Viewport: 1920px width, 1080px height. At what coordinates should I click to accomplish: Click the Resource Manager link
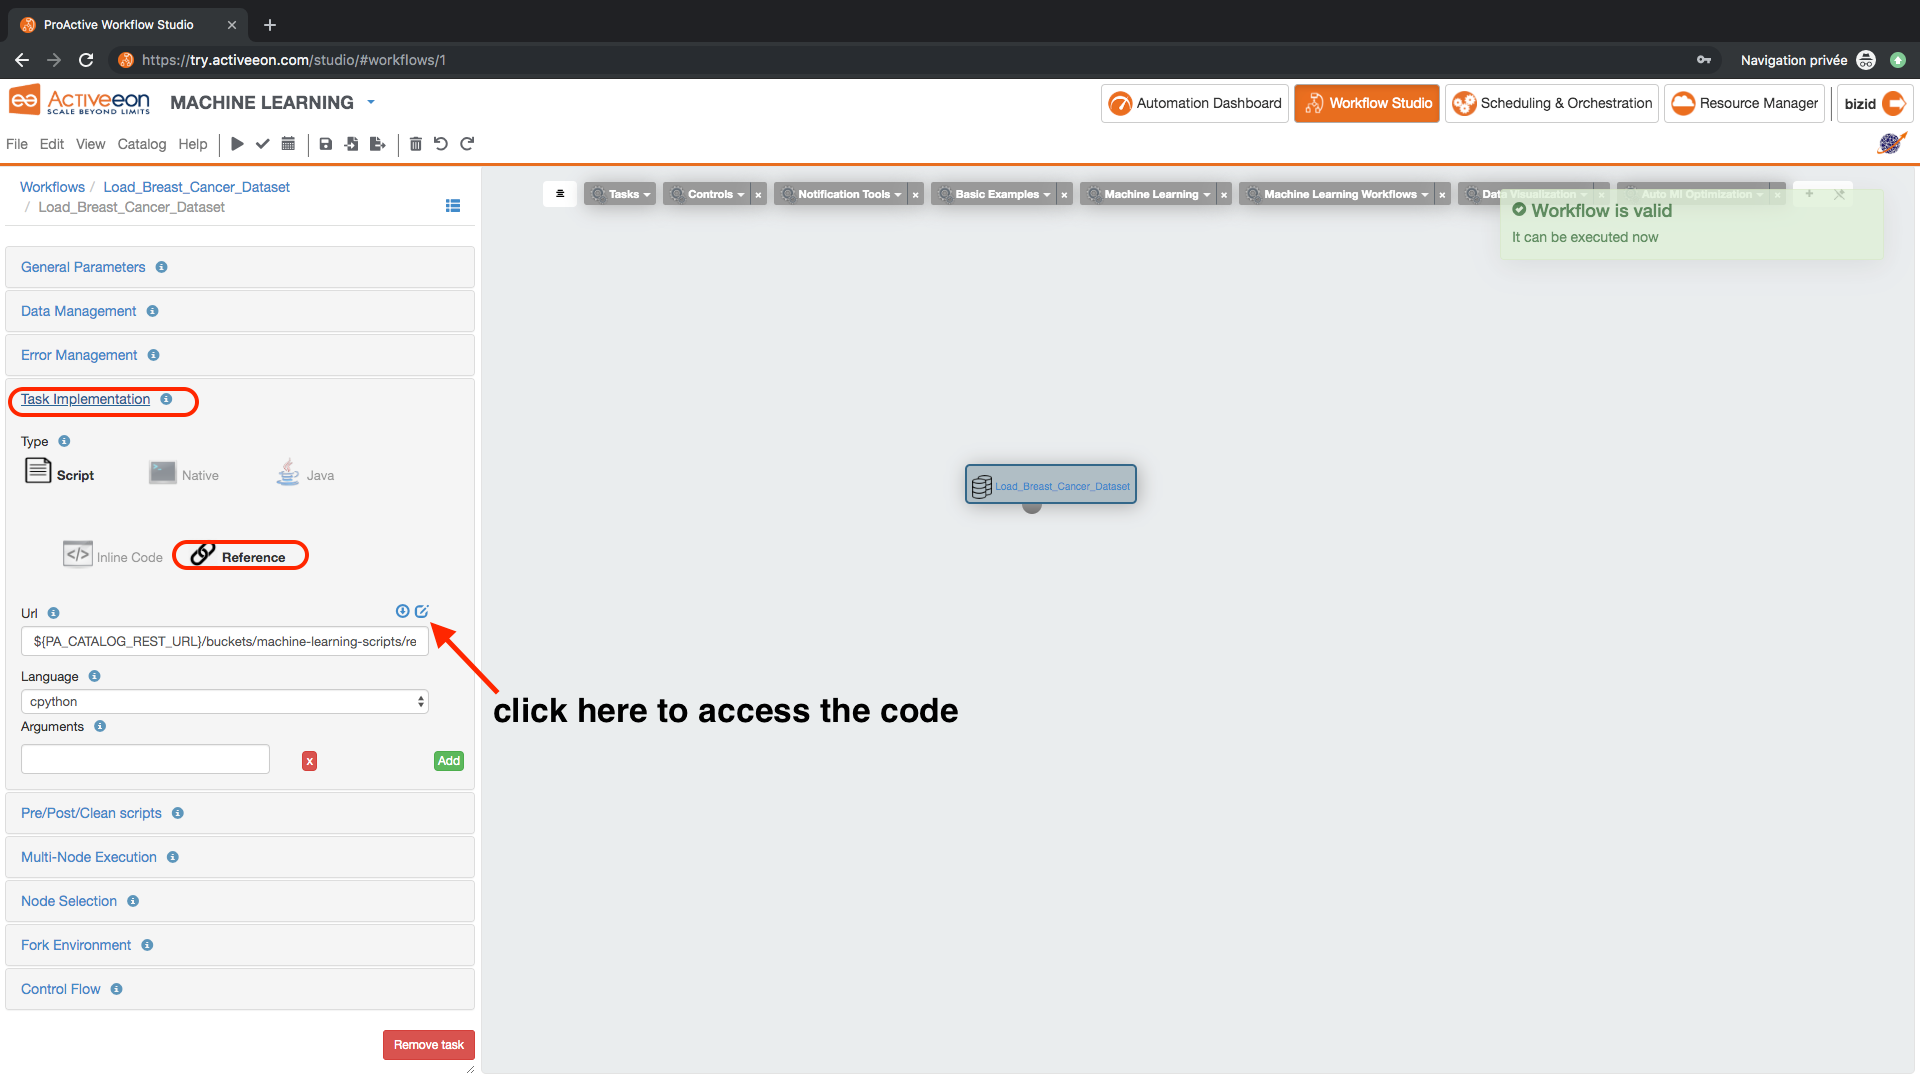1746,103
